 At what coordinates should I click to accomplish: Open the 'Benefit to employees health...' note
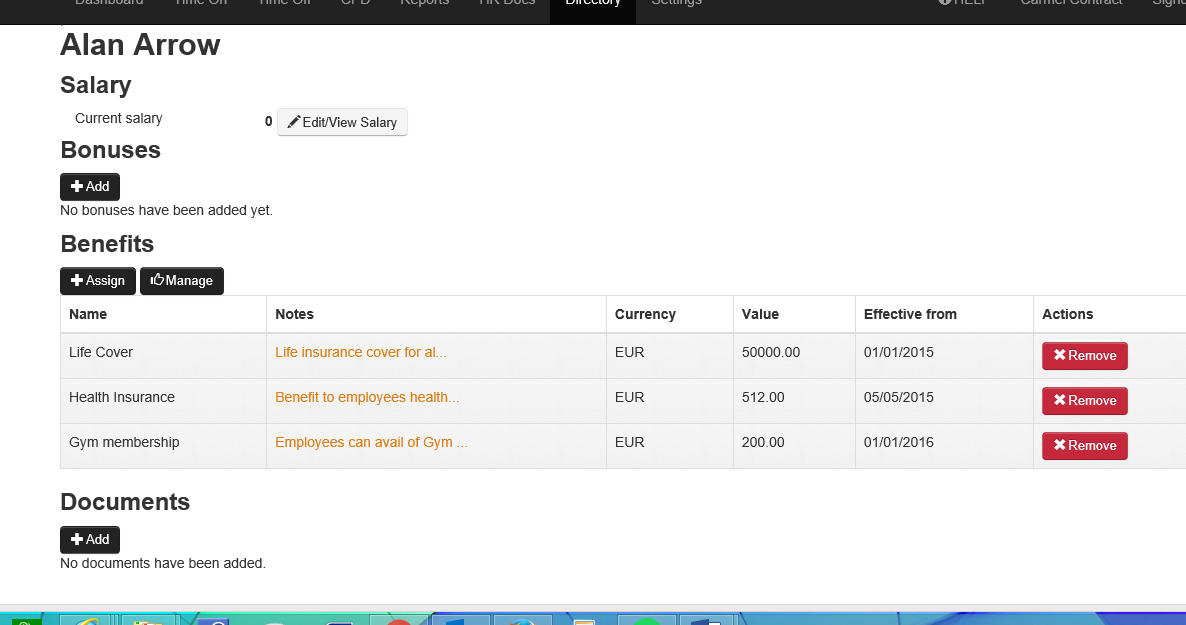[x=367, y=397]
